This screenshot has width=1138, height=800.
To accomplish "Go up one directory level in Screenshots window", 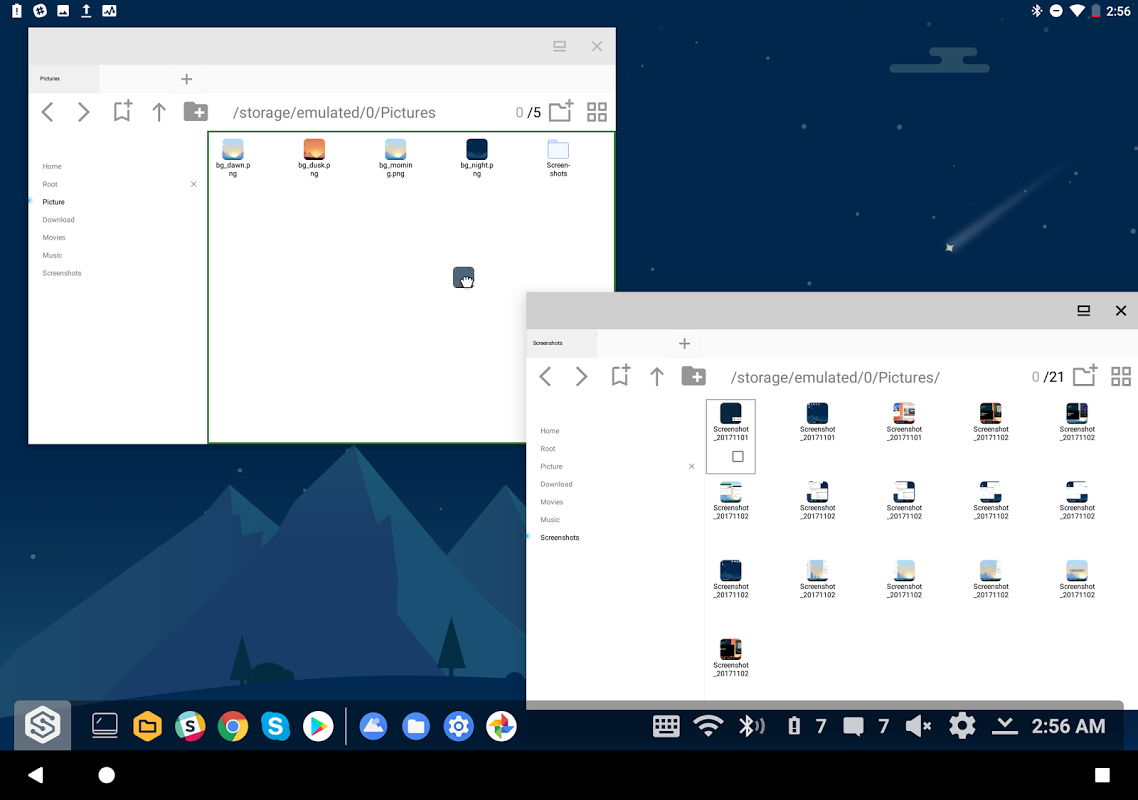I will (x=656, y=377).
